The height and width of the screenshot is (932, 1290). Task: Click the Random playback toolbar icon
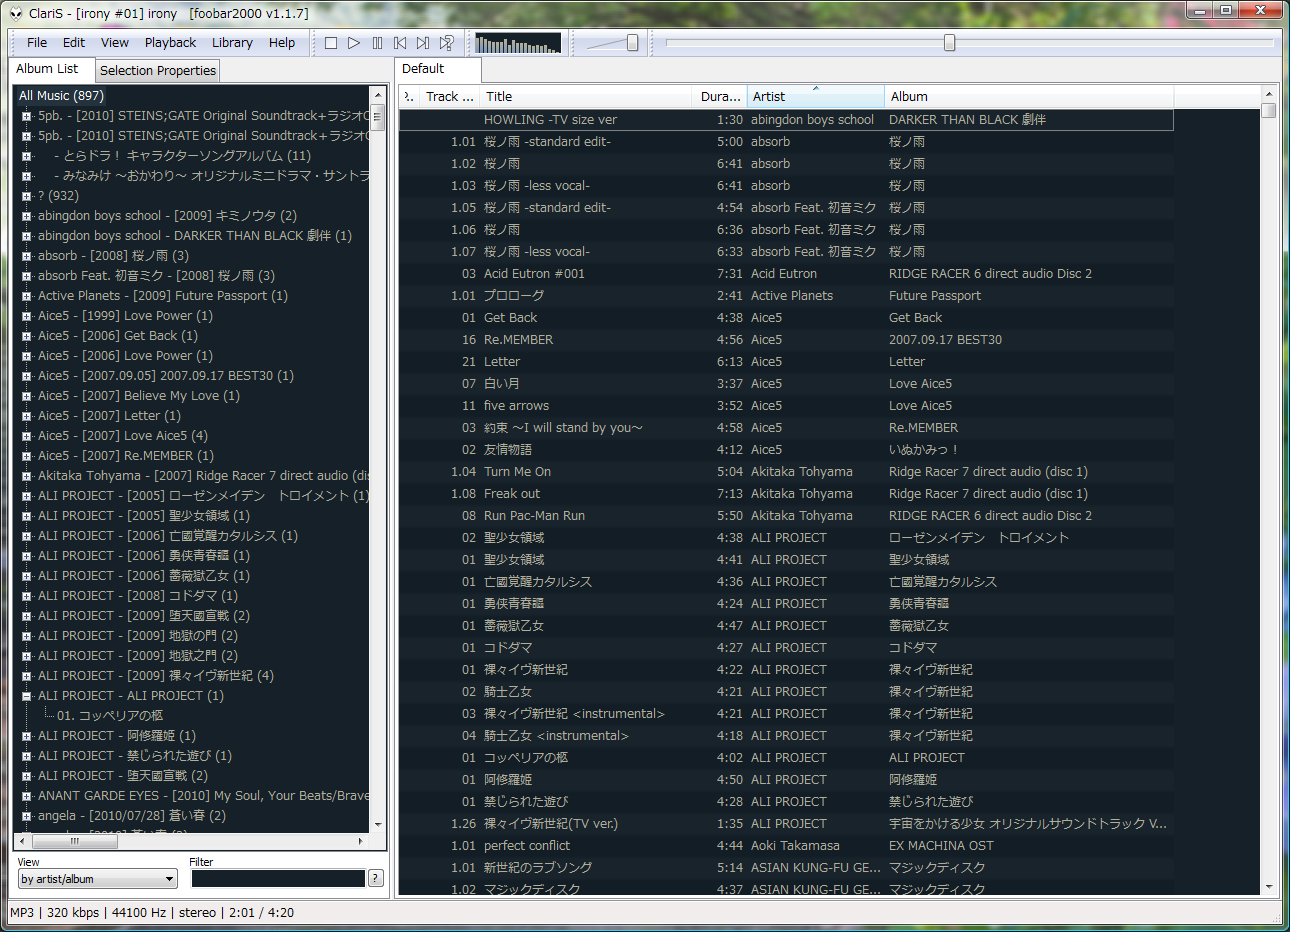pos(446,43)
